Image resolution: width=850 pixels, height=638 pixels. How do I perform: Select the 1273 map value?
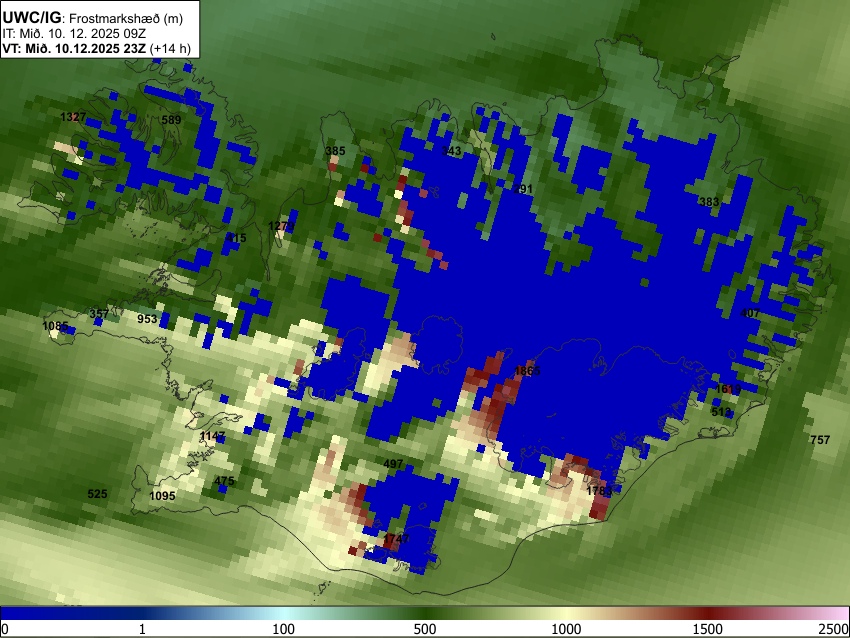[x=281, y=225]
